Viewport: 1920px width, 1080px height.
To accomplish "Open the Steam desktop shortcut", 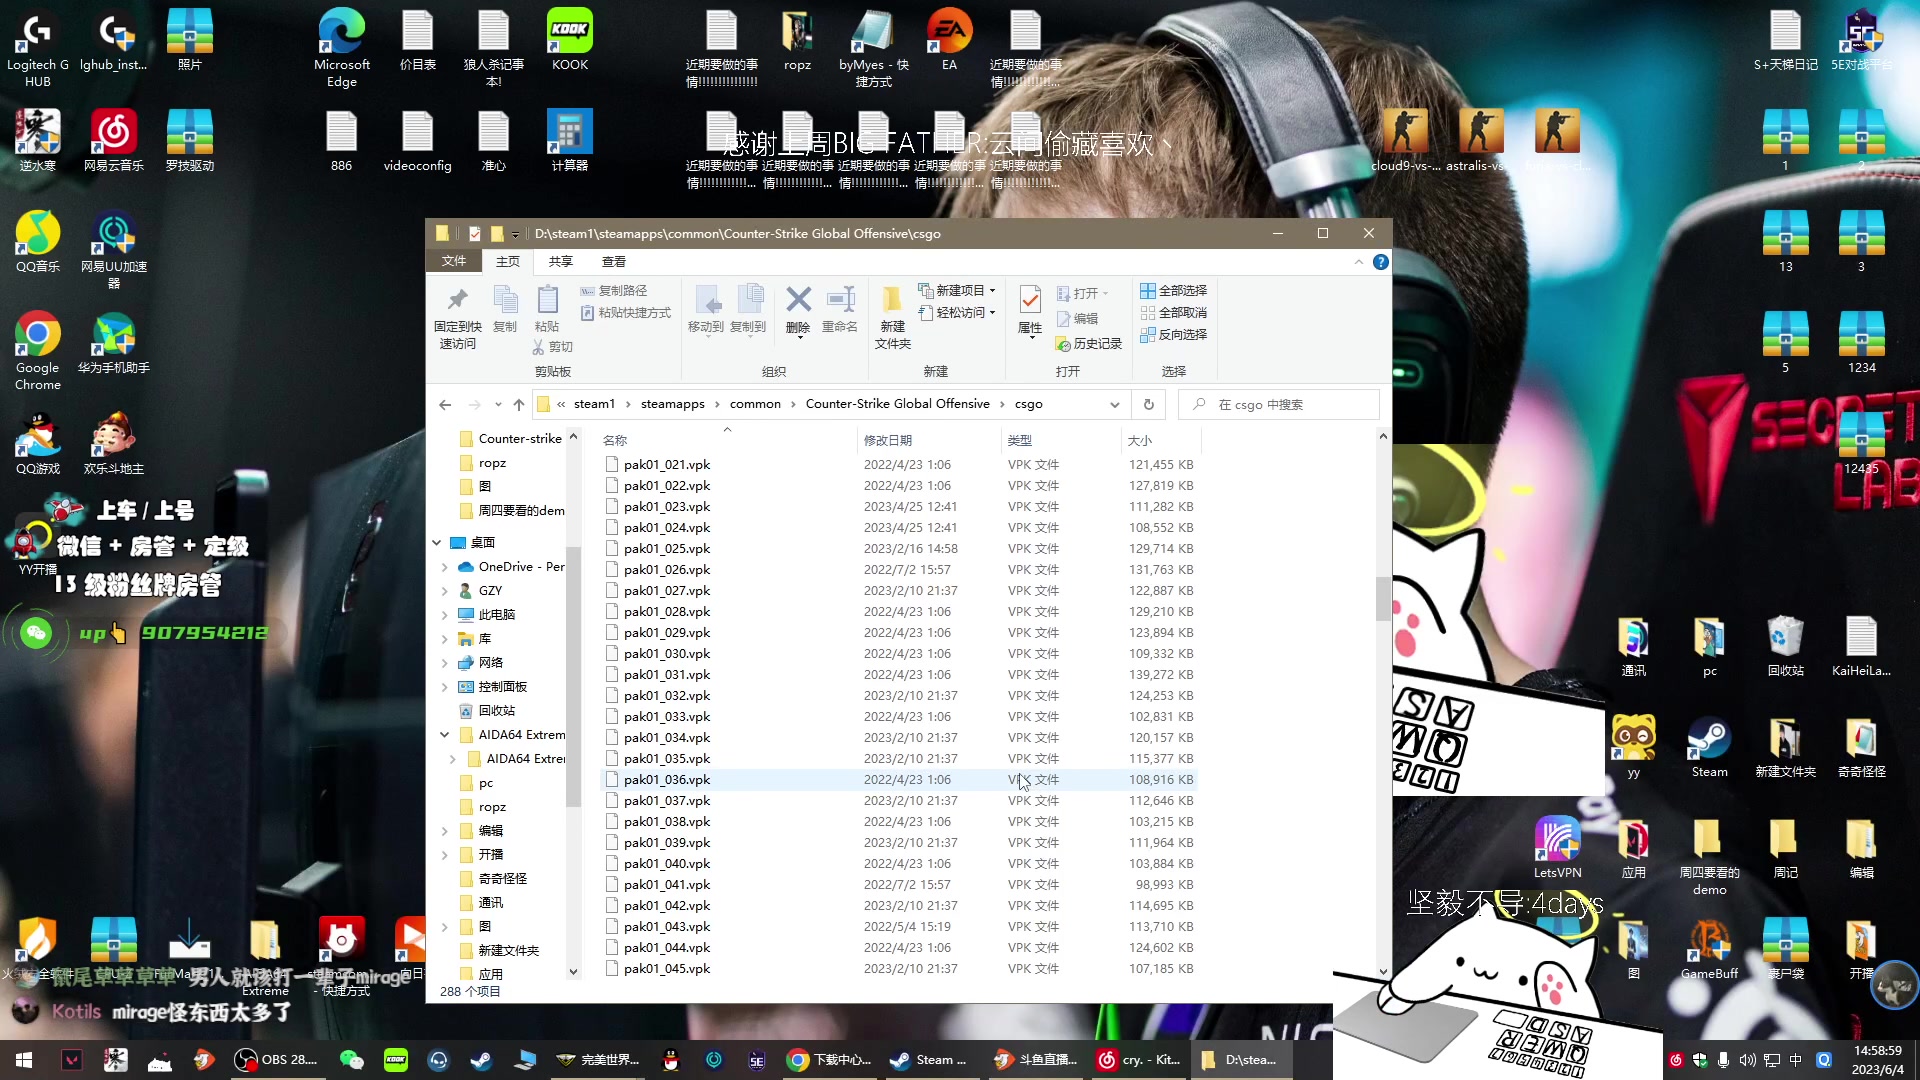I will click(1709, 748).
